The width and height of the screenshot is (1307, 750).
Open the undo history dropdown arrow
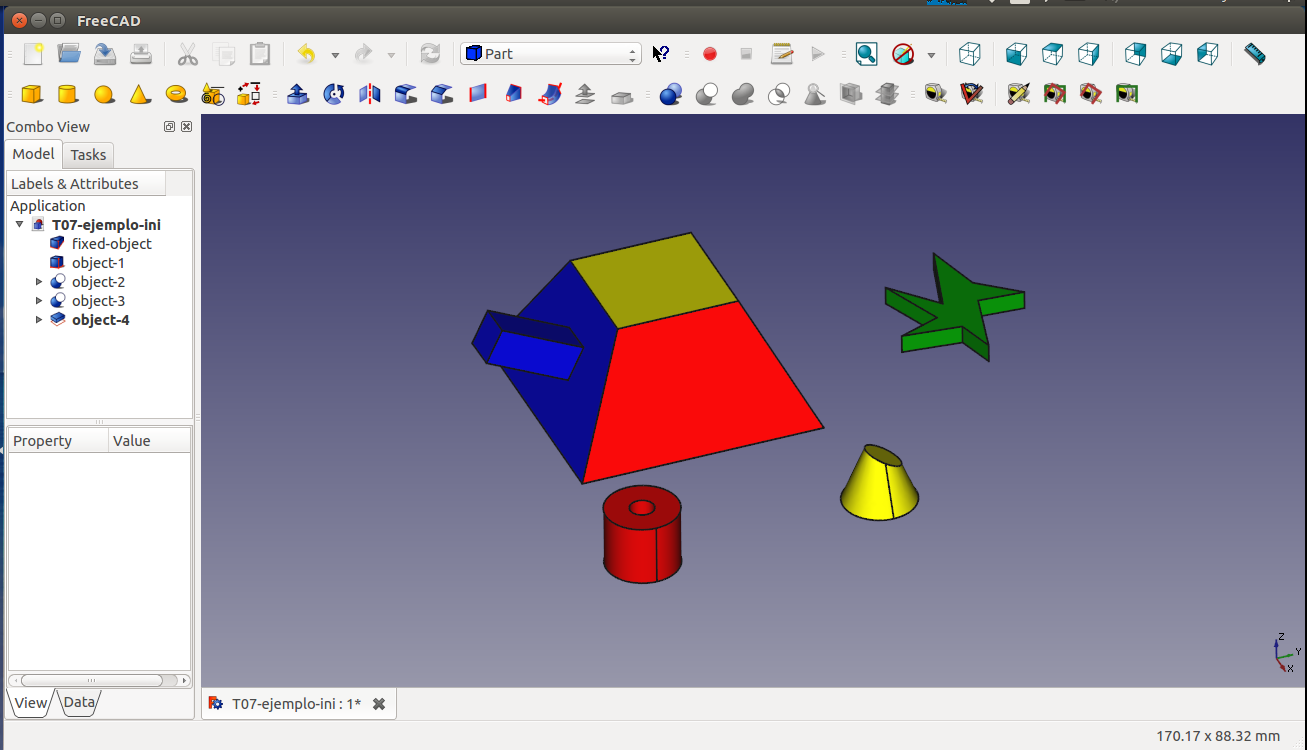click(x=335, y=55)
